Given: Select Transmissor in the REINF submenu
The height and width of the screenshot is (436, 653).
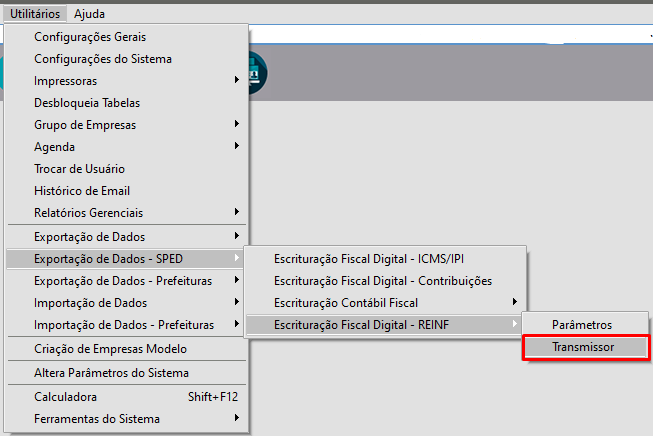Looking at the screenshot, I should pos(584,347).
